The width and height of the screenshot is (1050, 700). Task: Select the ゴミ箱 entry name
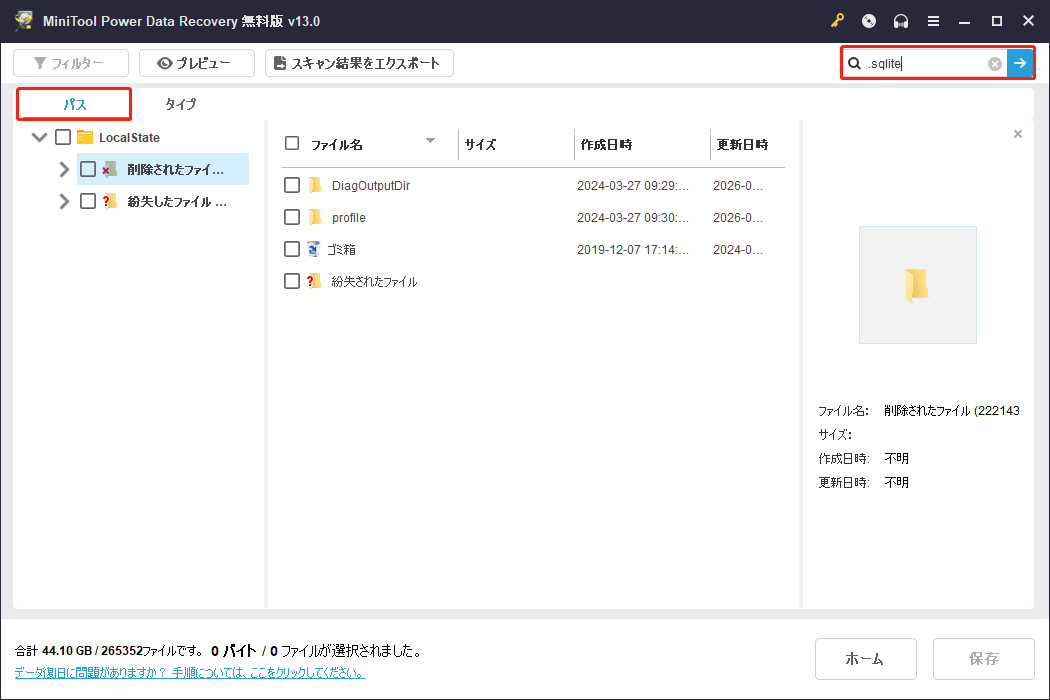342,250
